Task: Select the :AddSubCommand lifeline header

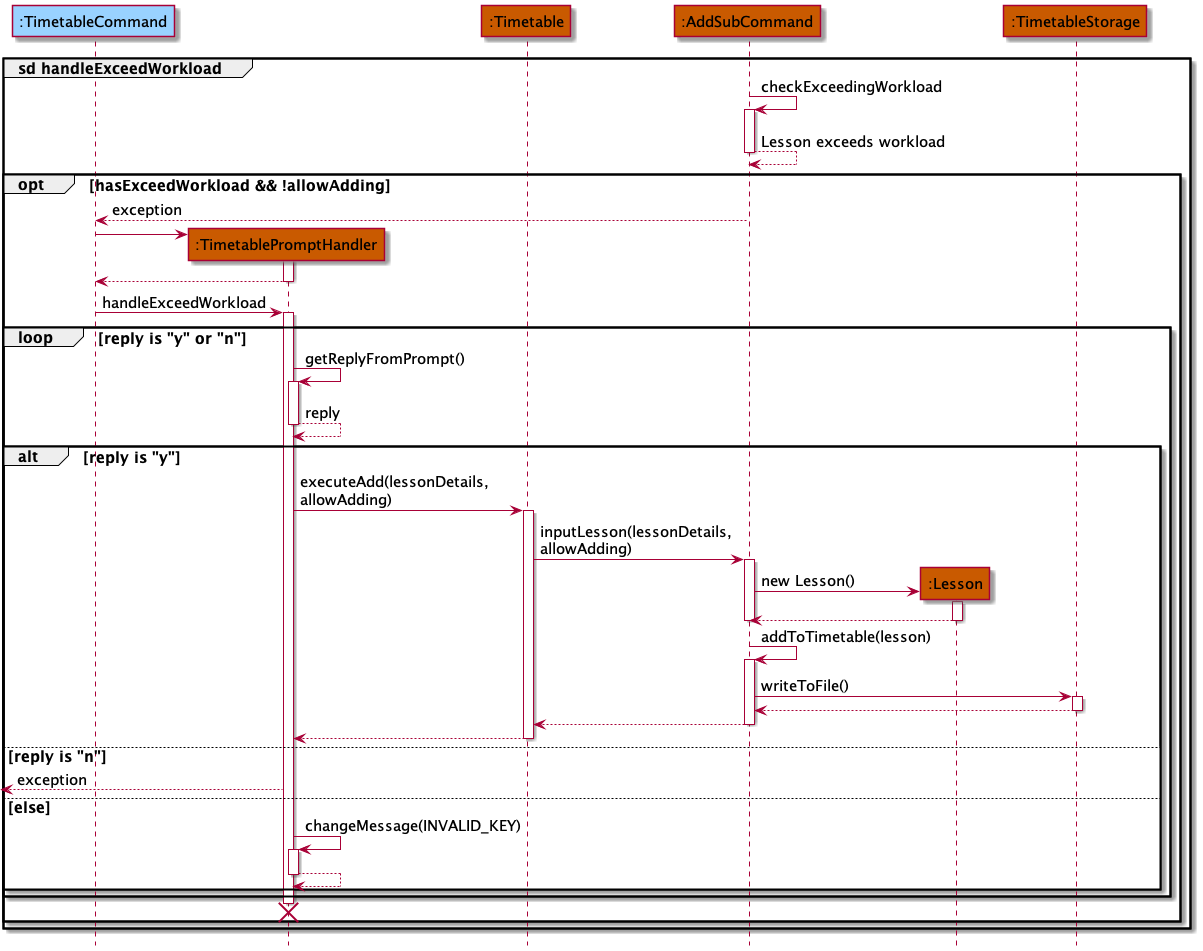Action: [x=747, y=21]
